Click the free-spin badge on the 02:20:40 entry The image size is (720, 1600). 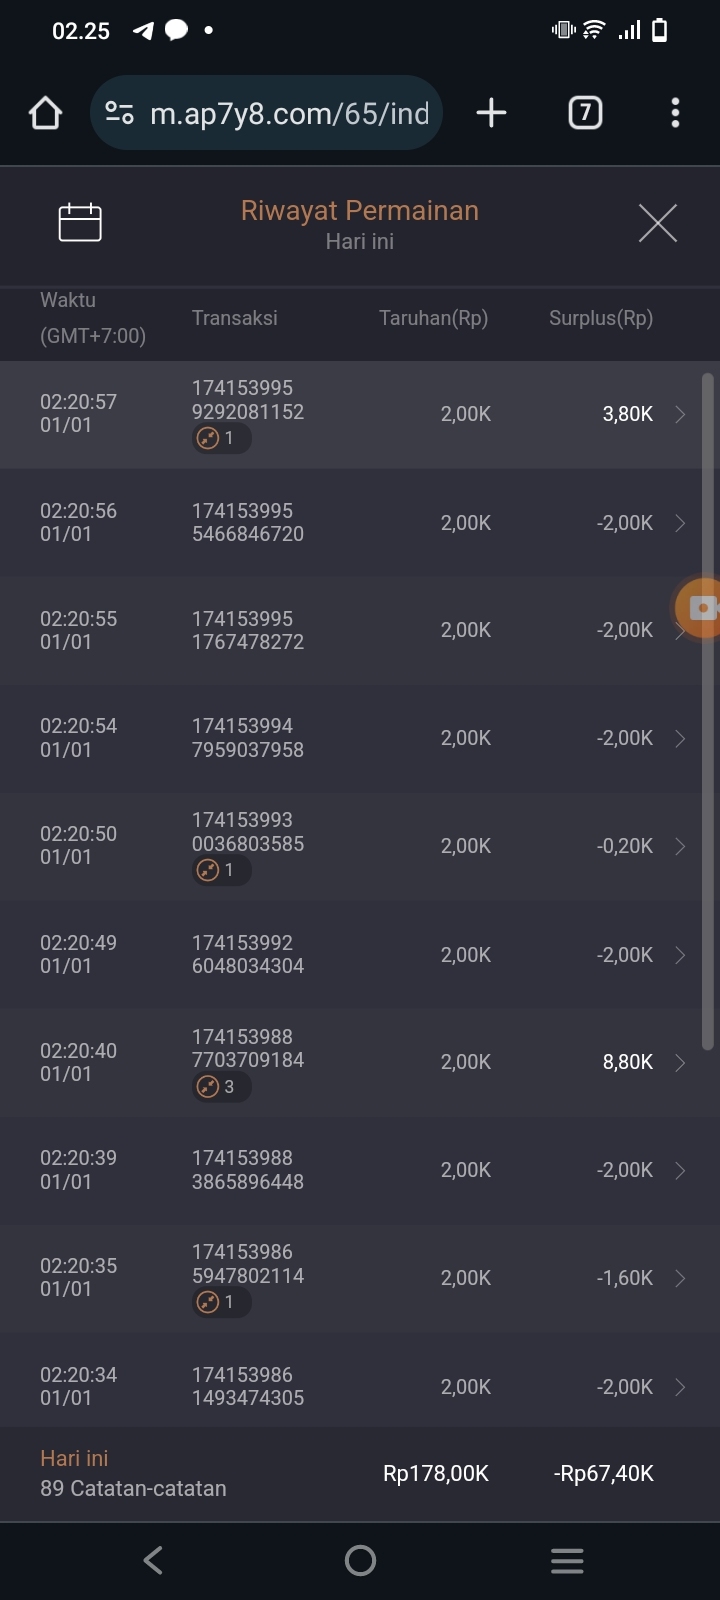click(x=221, y=1087)
